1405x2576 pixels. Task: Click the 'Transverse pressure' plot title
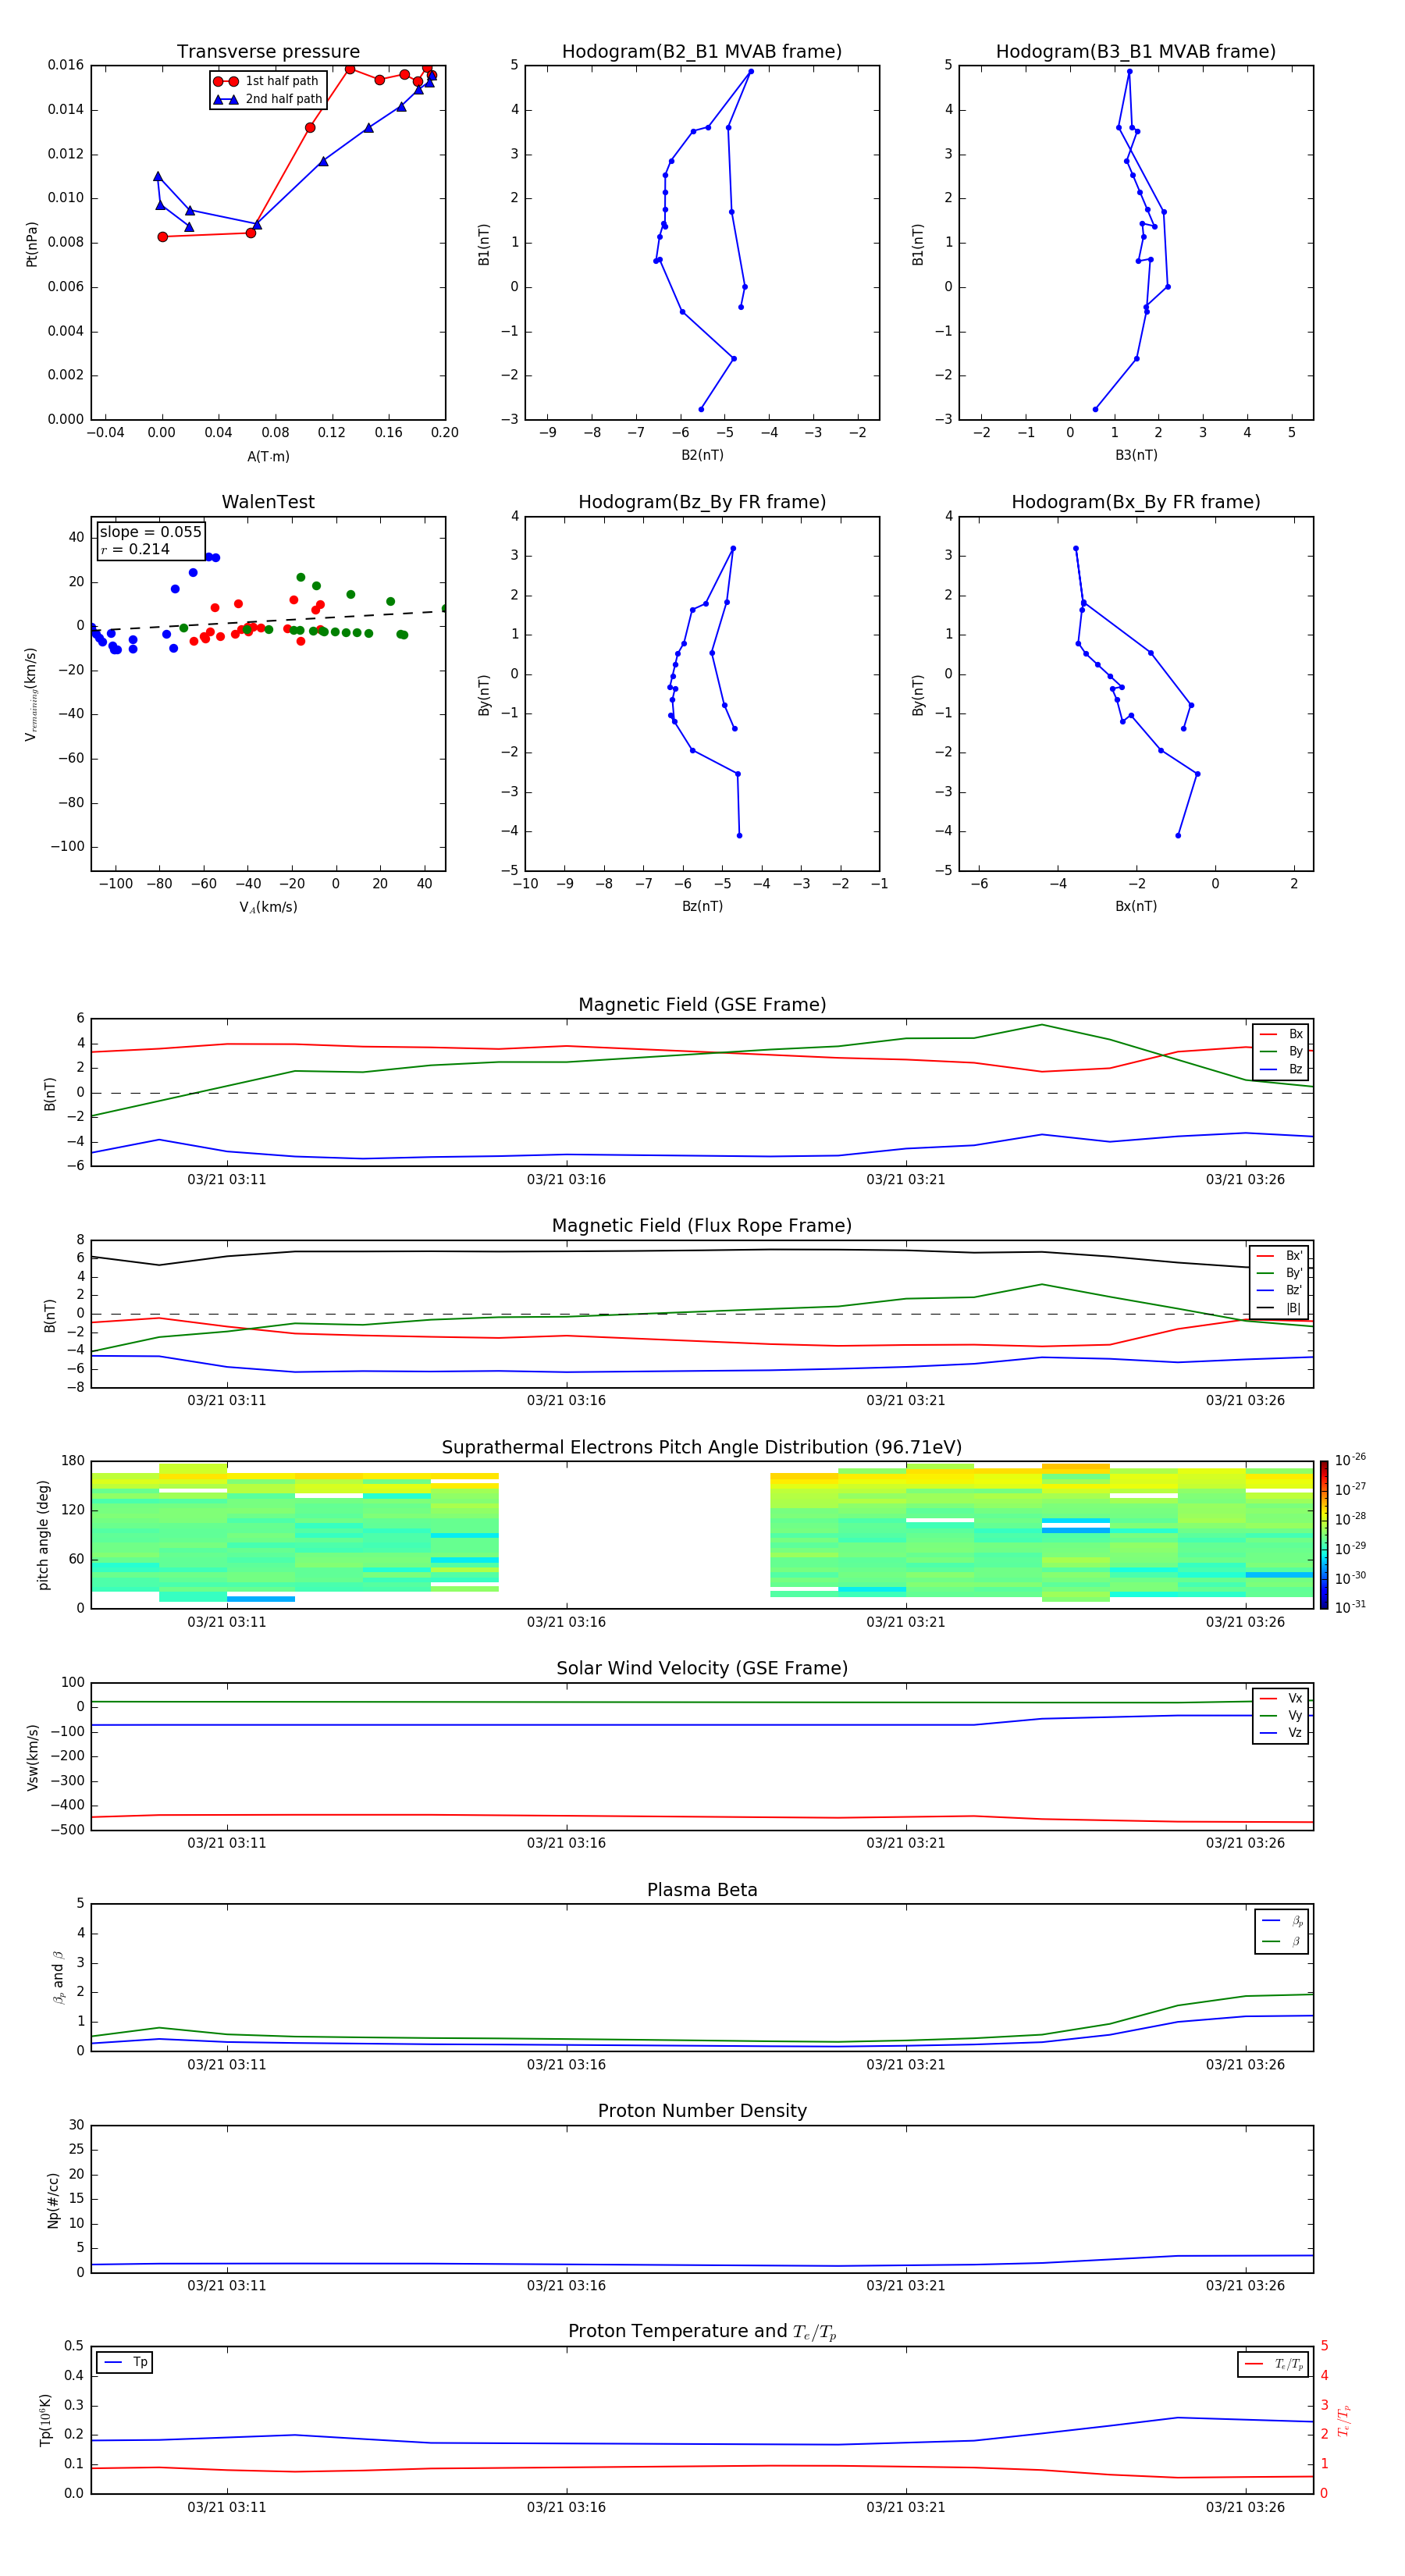(x=268, y=52)
